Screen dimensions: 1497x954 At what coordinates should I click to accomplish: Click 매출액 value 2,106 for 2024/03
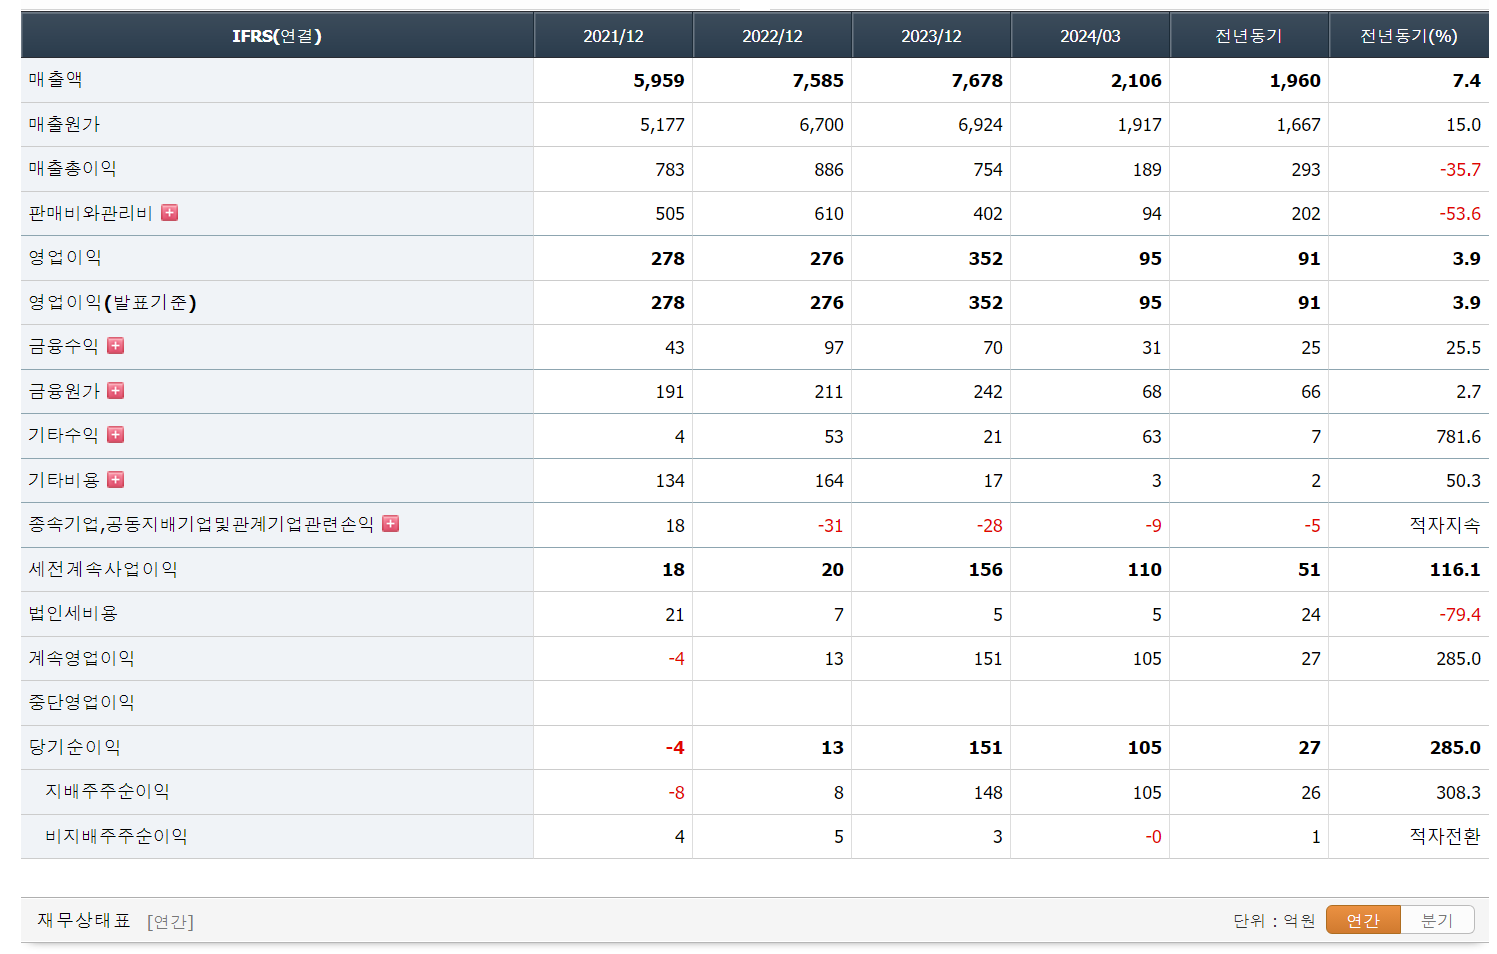1136,80
